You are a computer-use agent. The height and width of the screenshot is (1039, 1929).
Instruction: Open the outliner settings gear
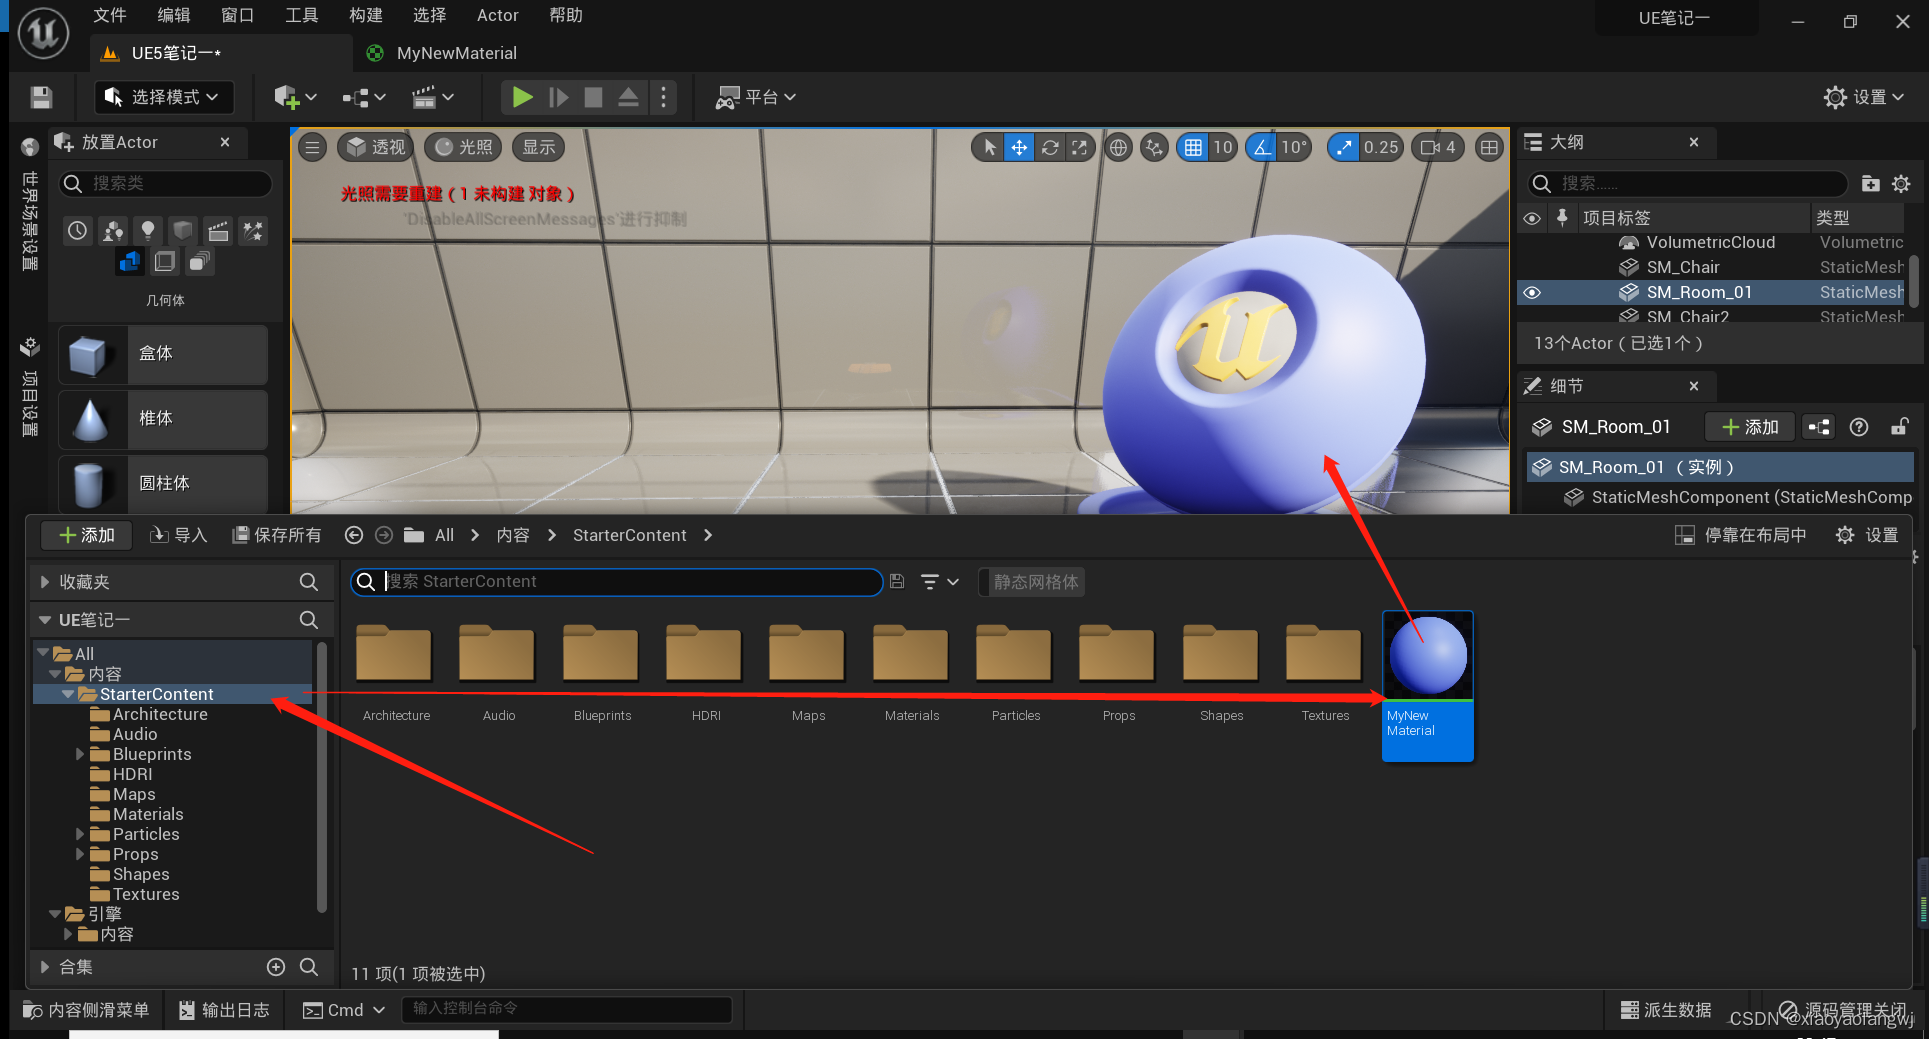click(x=1901, y=183)
